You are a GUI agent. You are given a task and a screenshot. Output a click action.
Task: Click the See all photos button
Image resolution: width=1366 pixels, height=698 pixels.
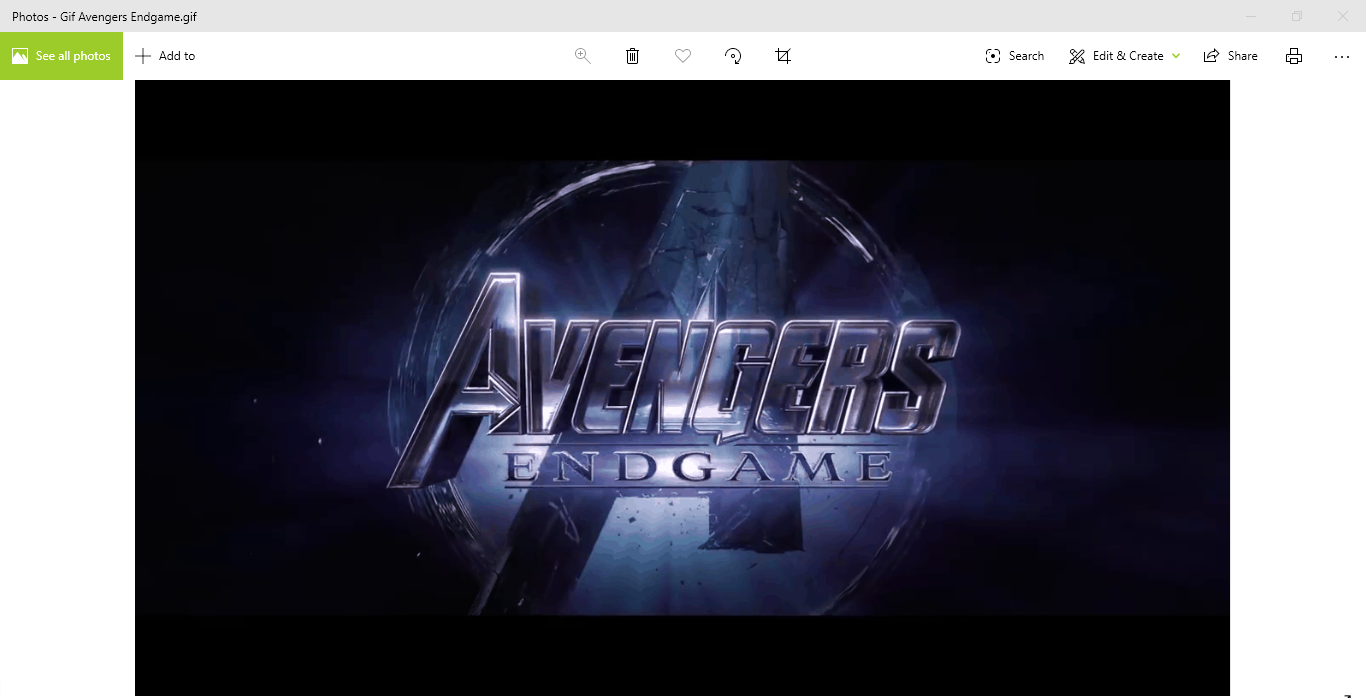61,56
